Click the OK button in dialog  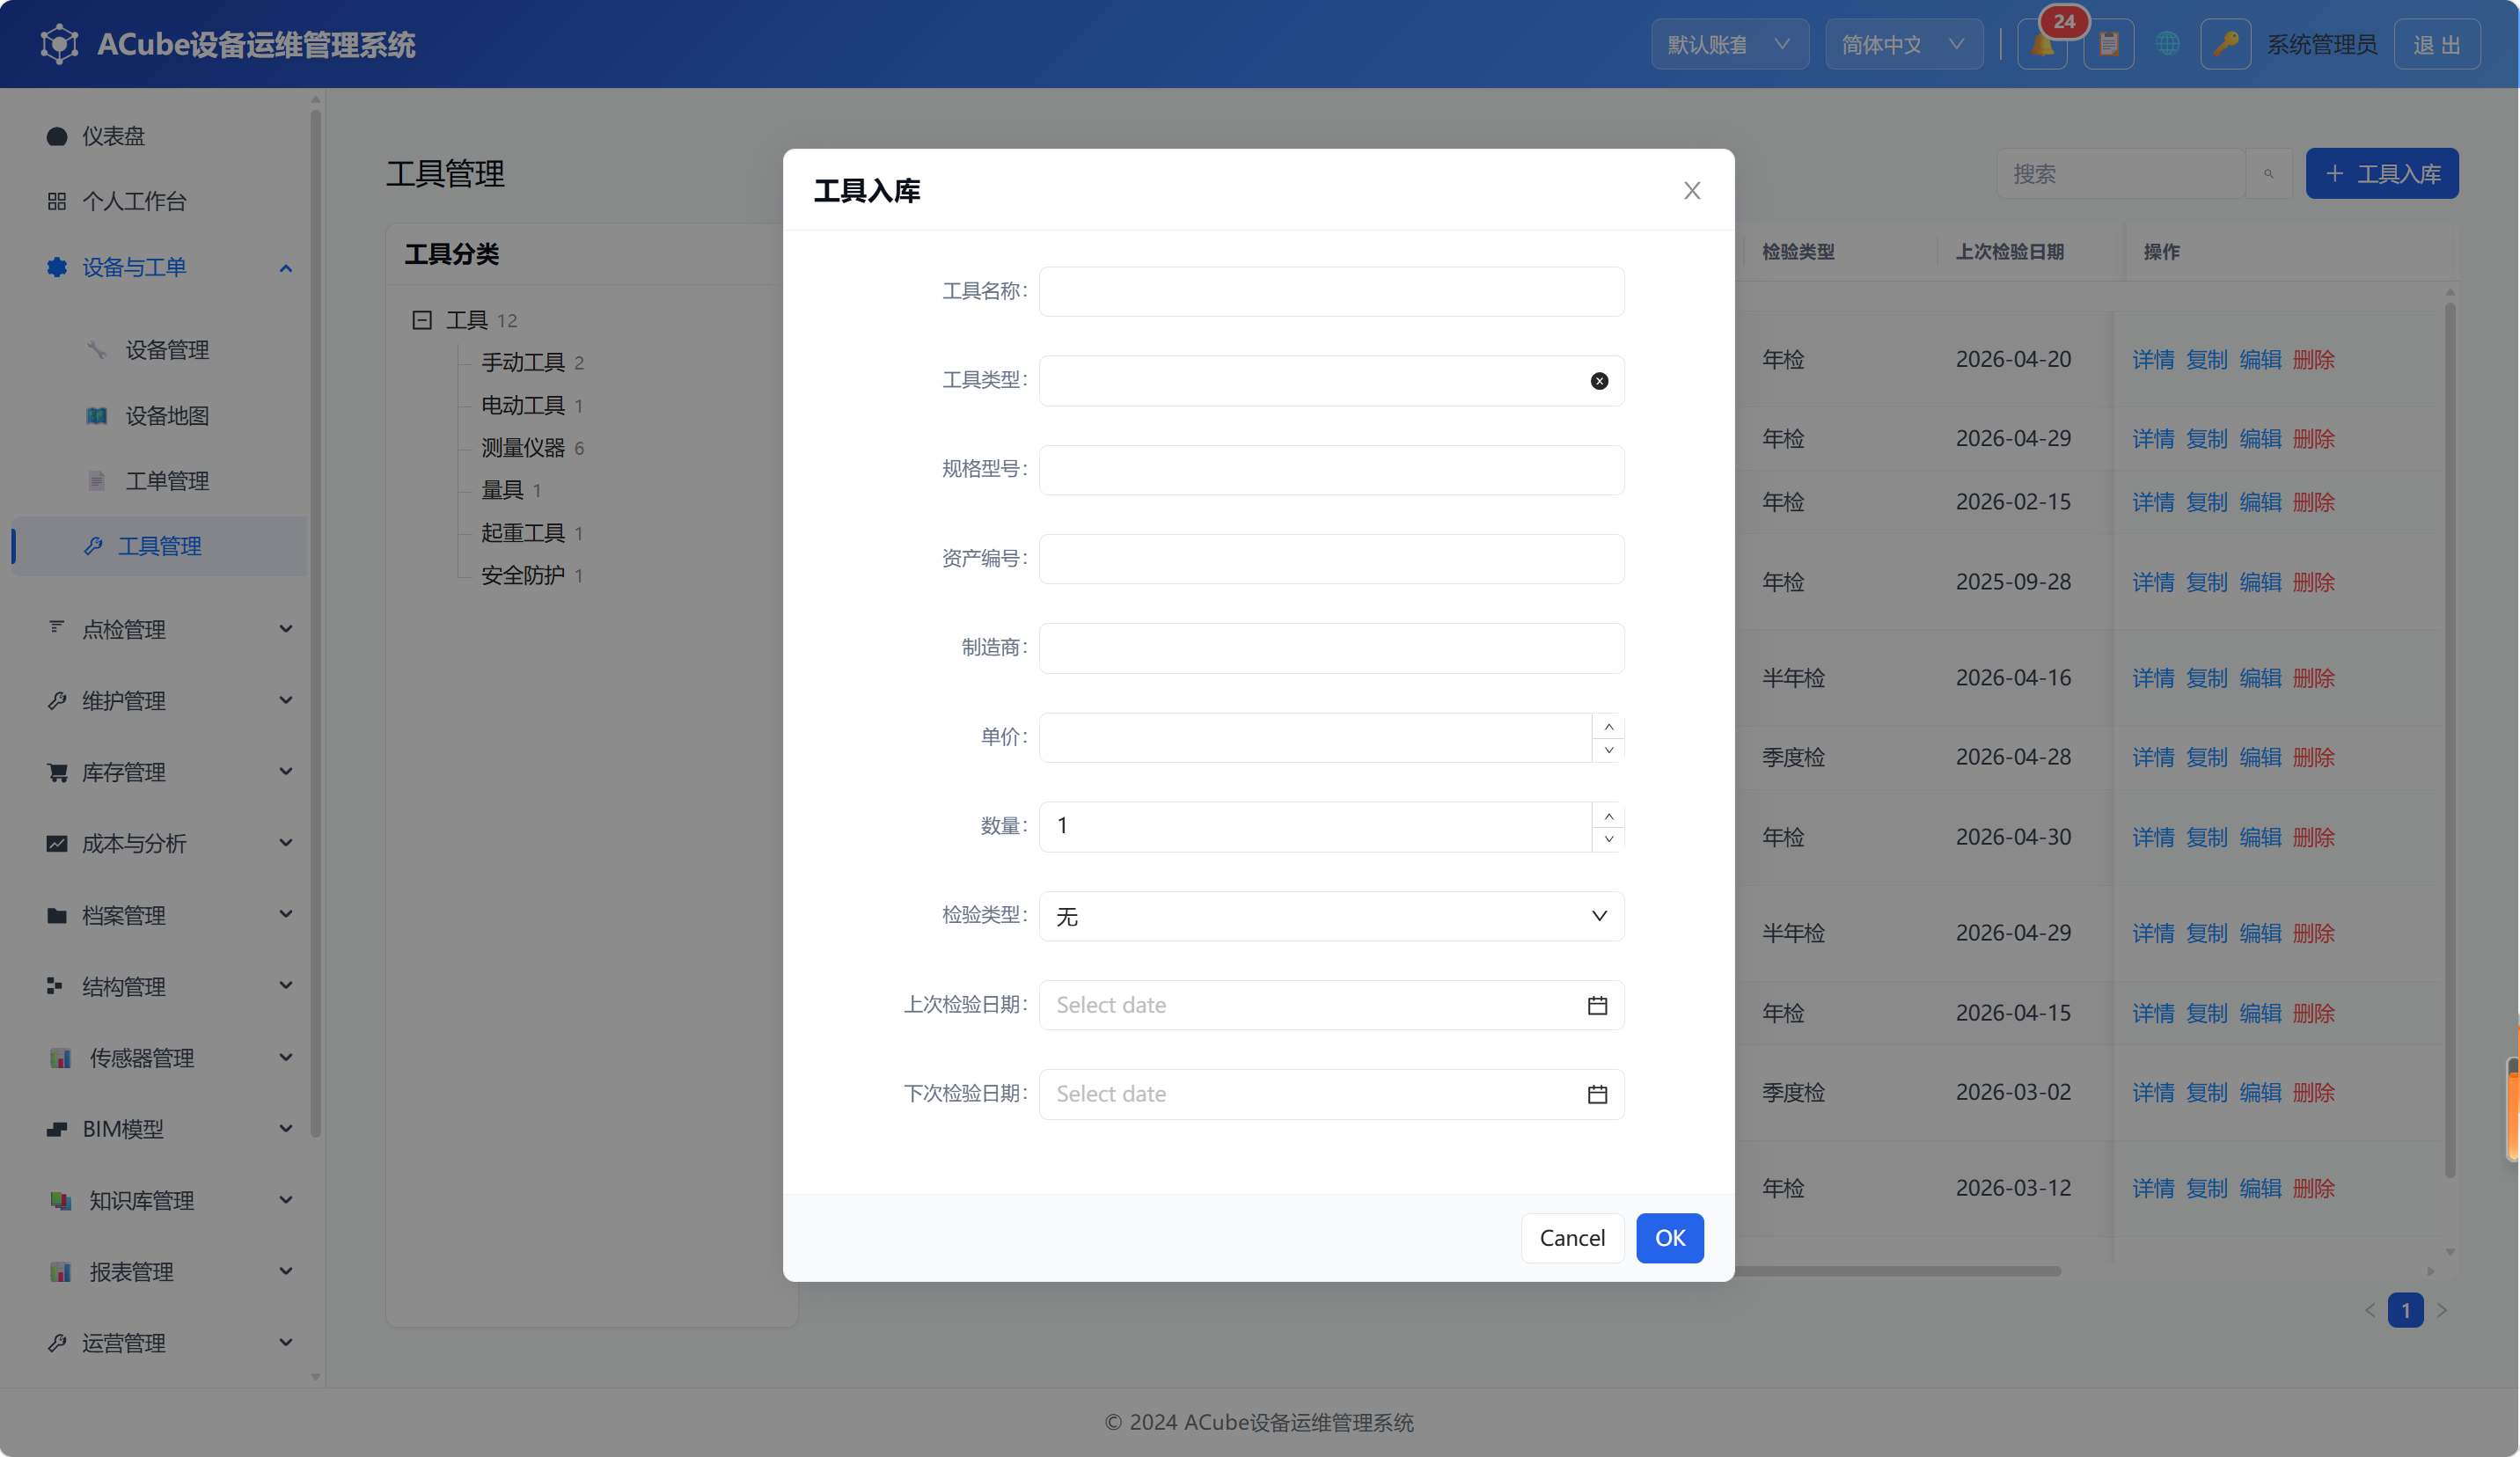[1669, 1238]
